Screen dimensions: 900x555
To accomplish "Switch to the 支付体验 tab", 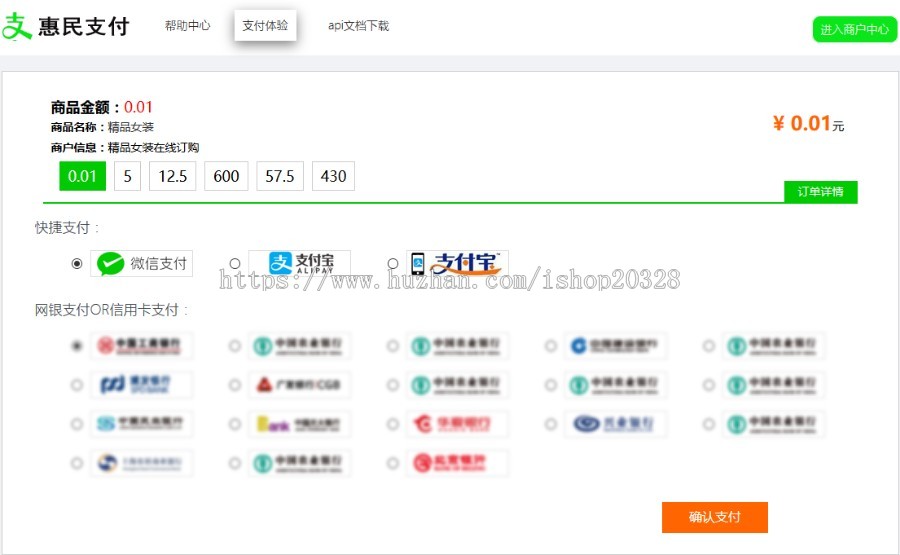I will [x=265, y=25].
